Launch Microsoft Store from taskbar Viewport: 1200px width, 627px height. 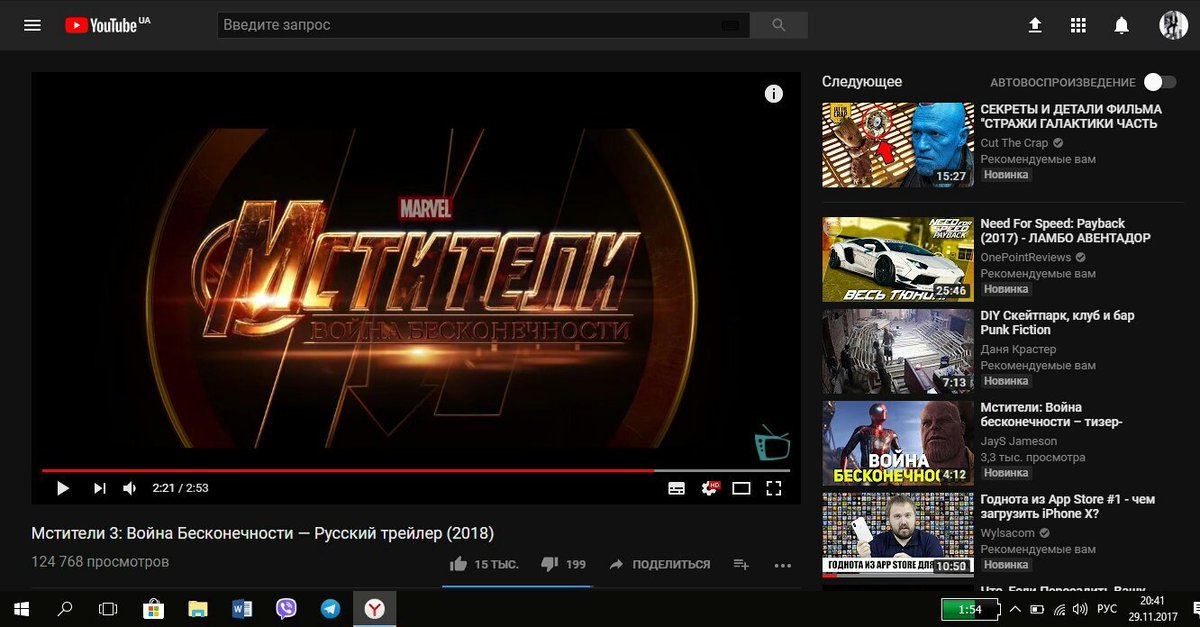point(153,609)
